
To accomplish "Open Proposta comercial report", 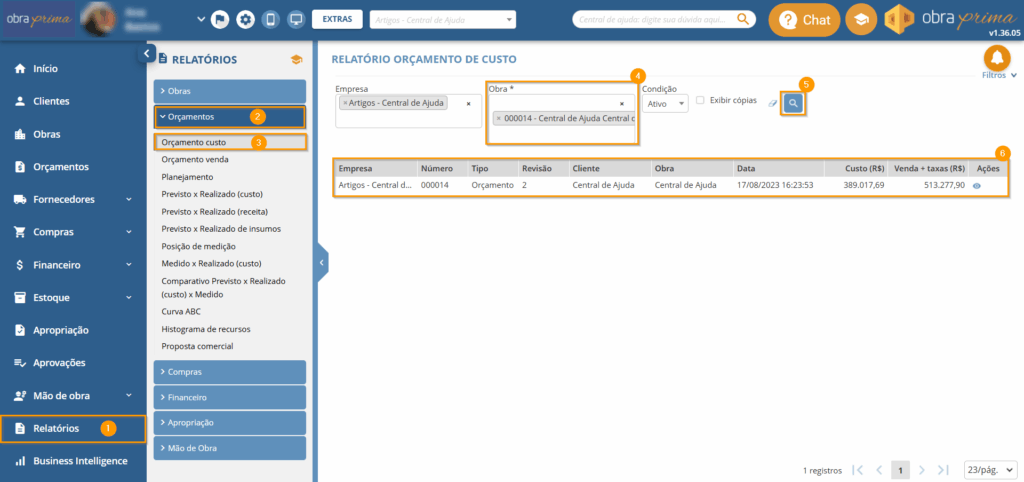I will point(197,346).
